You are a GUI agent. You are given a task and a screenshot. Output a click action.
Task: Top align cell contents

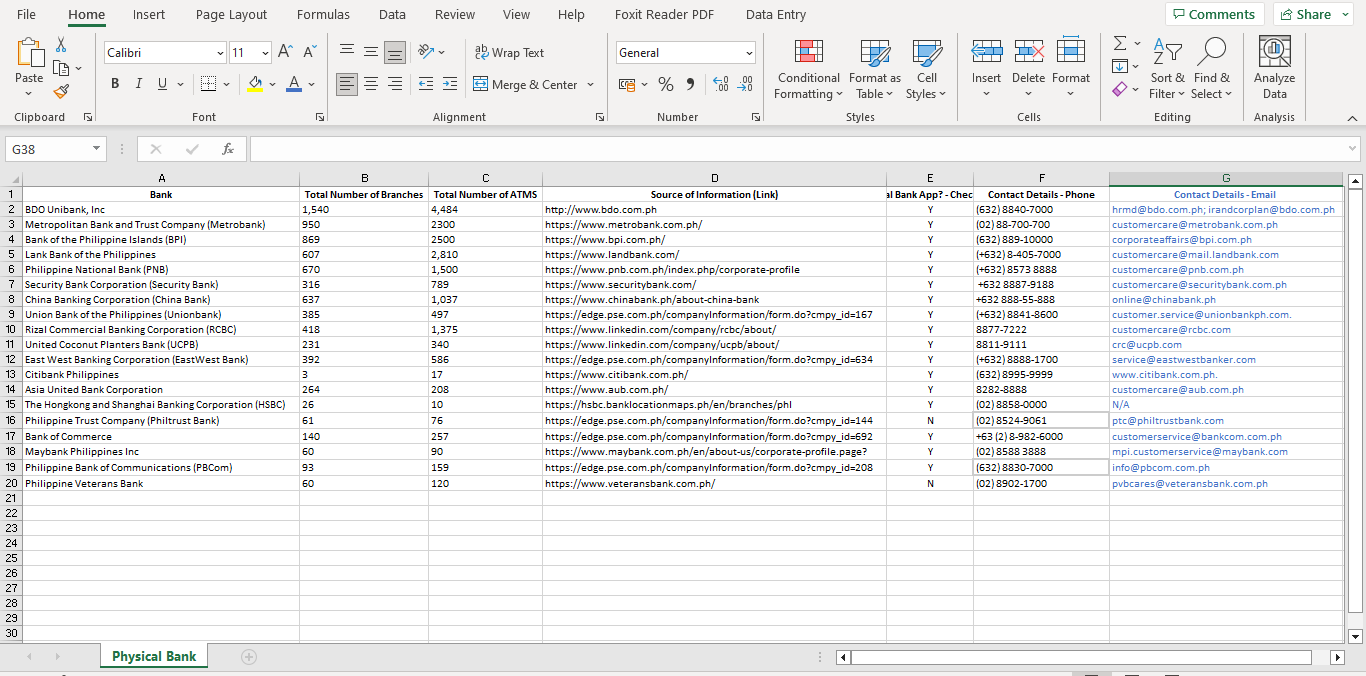click(x=347, y=52)
